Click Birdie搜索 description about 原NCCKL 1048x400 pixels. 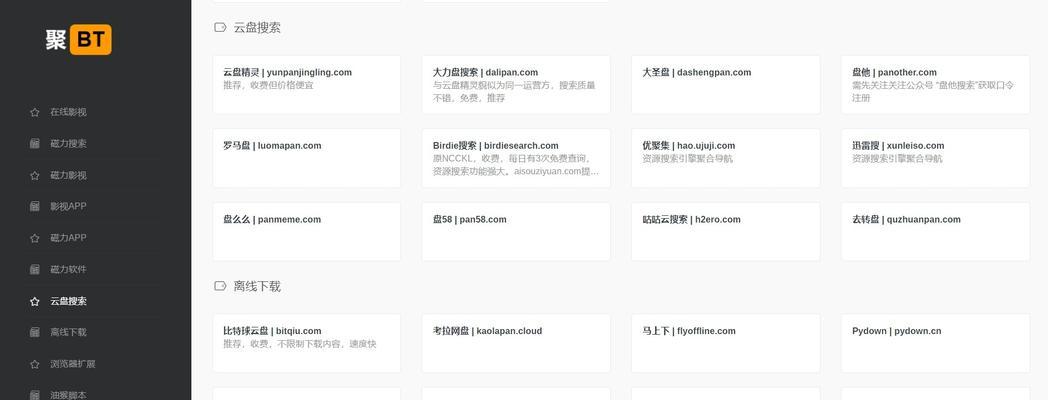point(515,165)
